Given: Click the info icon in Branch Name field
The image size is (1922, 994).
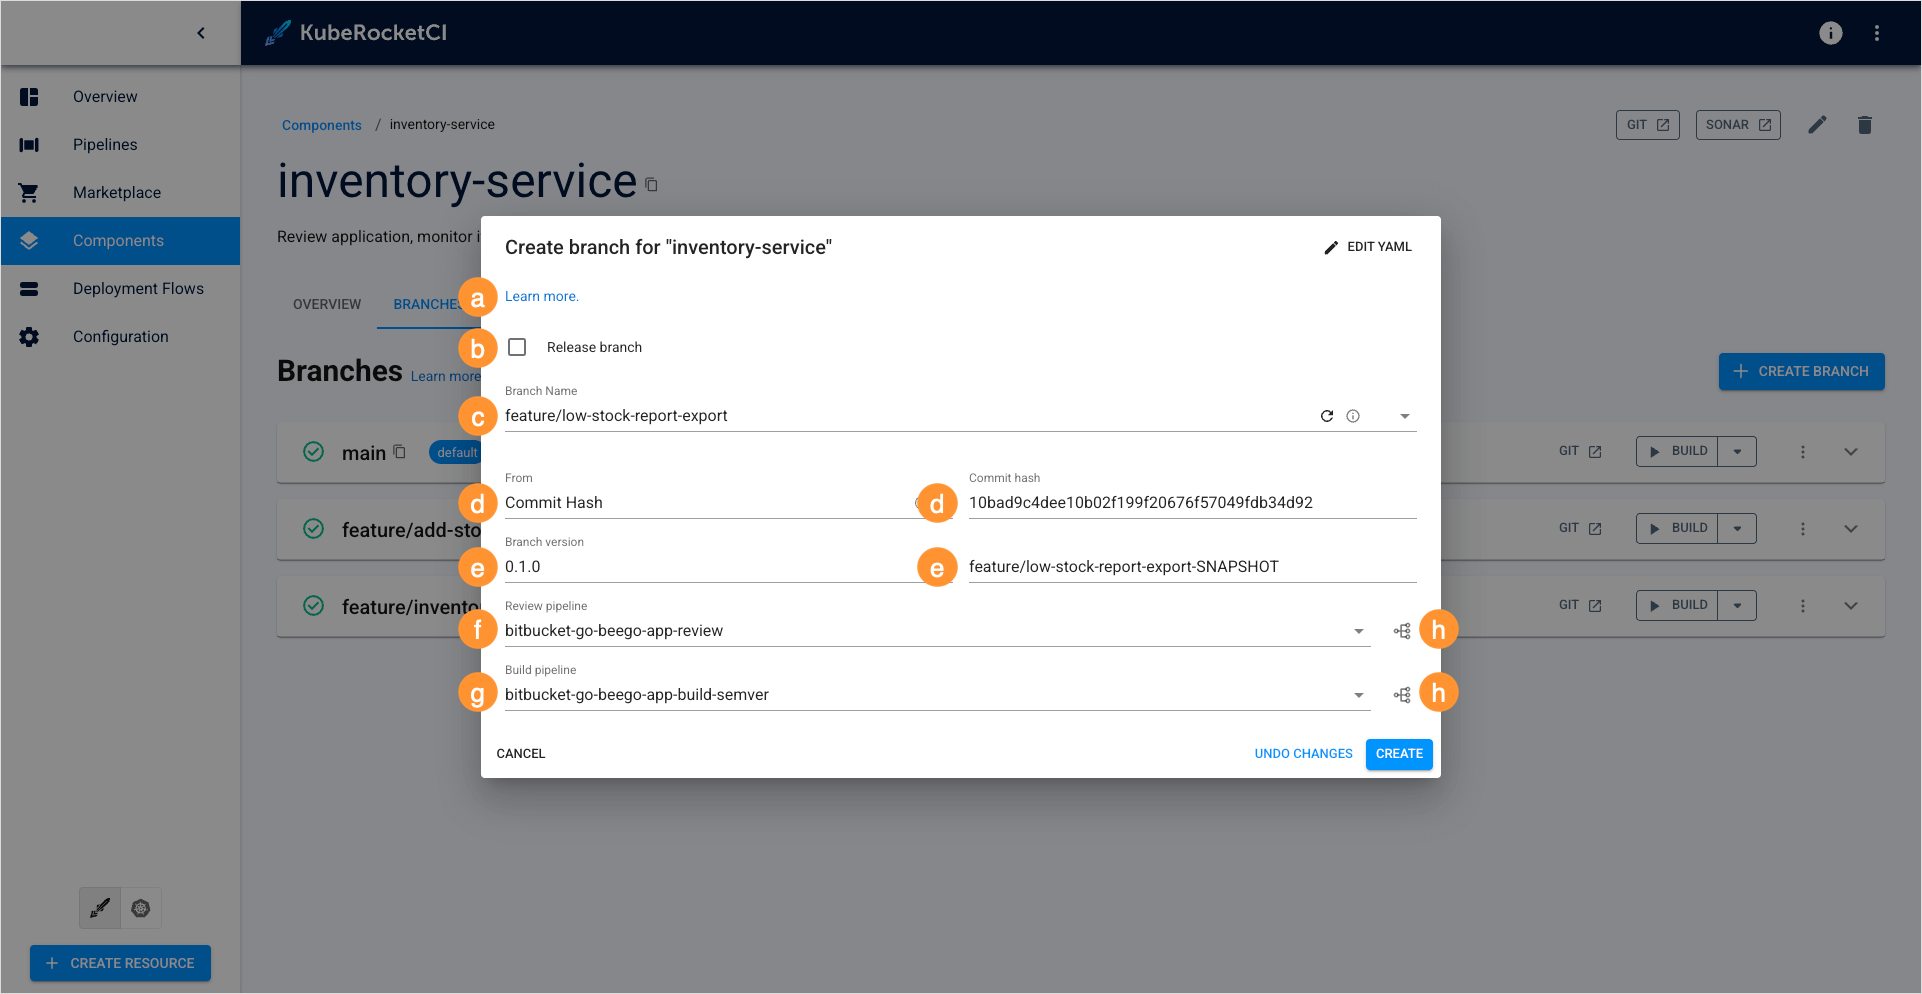Looking at the screenshot, I should pyautogui.click(x=1353, y=416).
